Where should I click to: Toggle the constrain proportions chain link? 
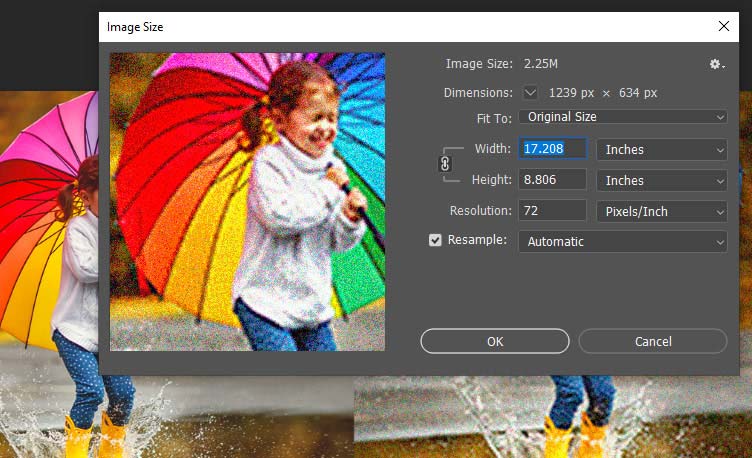pos(445,165)
